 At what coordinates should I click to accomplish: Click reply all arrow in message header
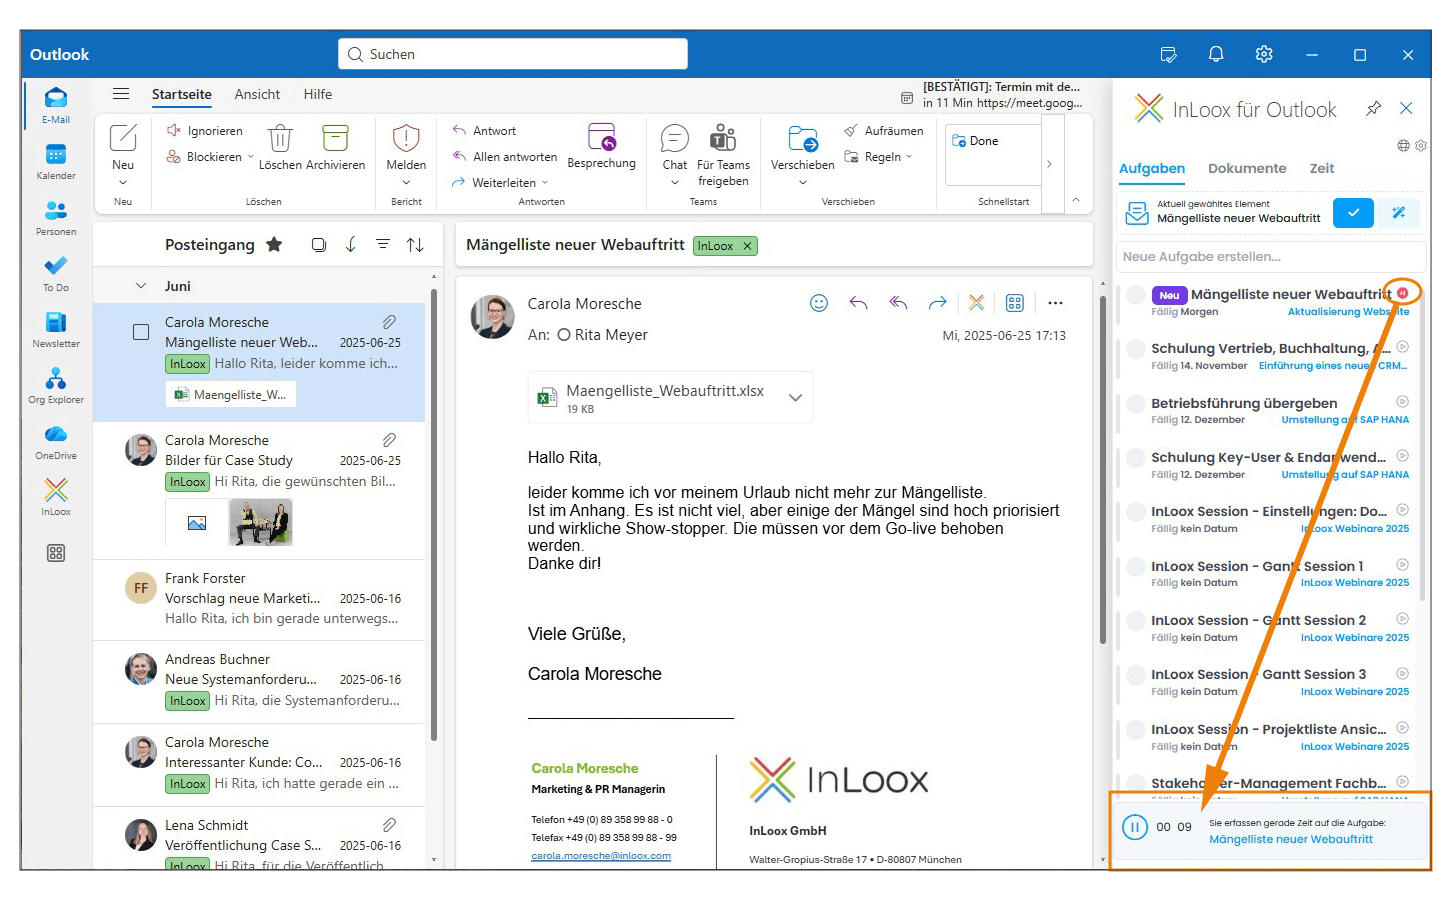(898, 303)
